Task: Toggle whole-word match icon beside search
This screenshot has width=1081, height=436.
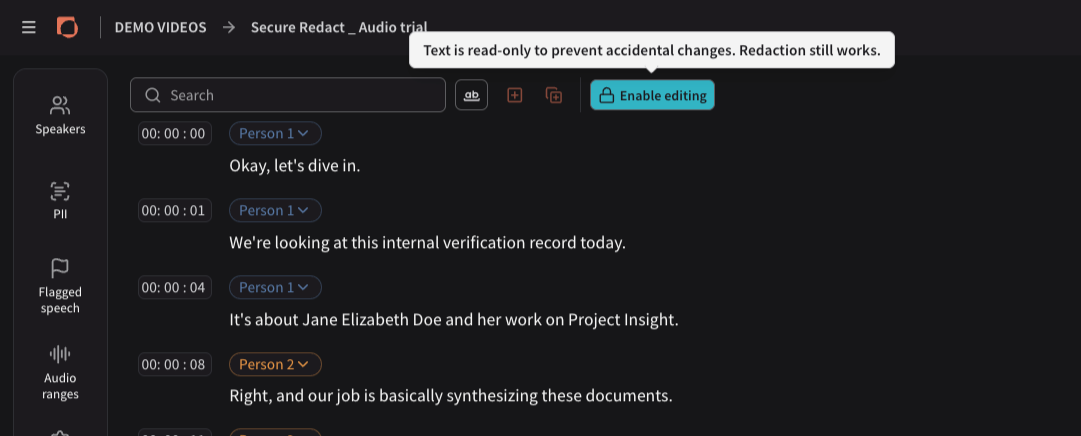Action: [x=472, y=95]
